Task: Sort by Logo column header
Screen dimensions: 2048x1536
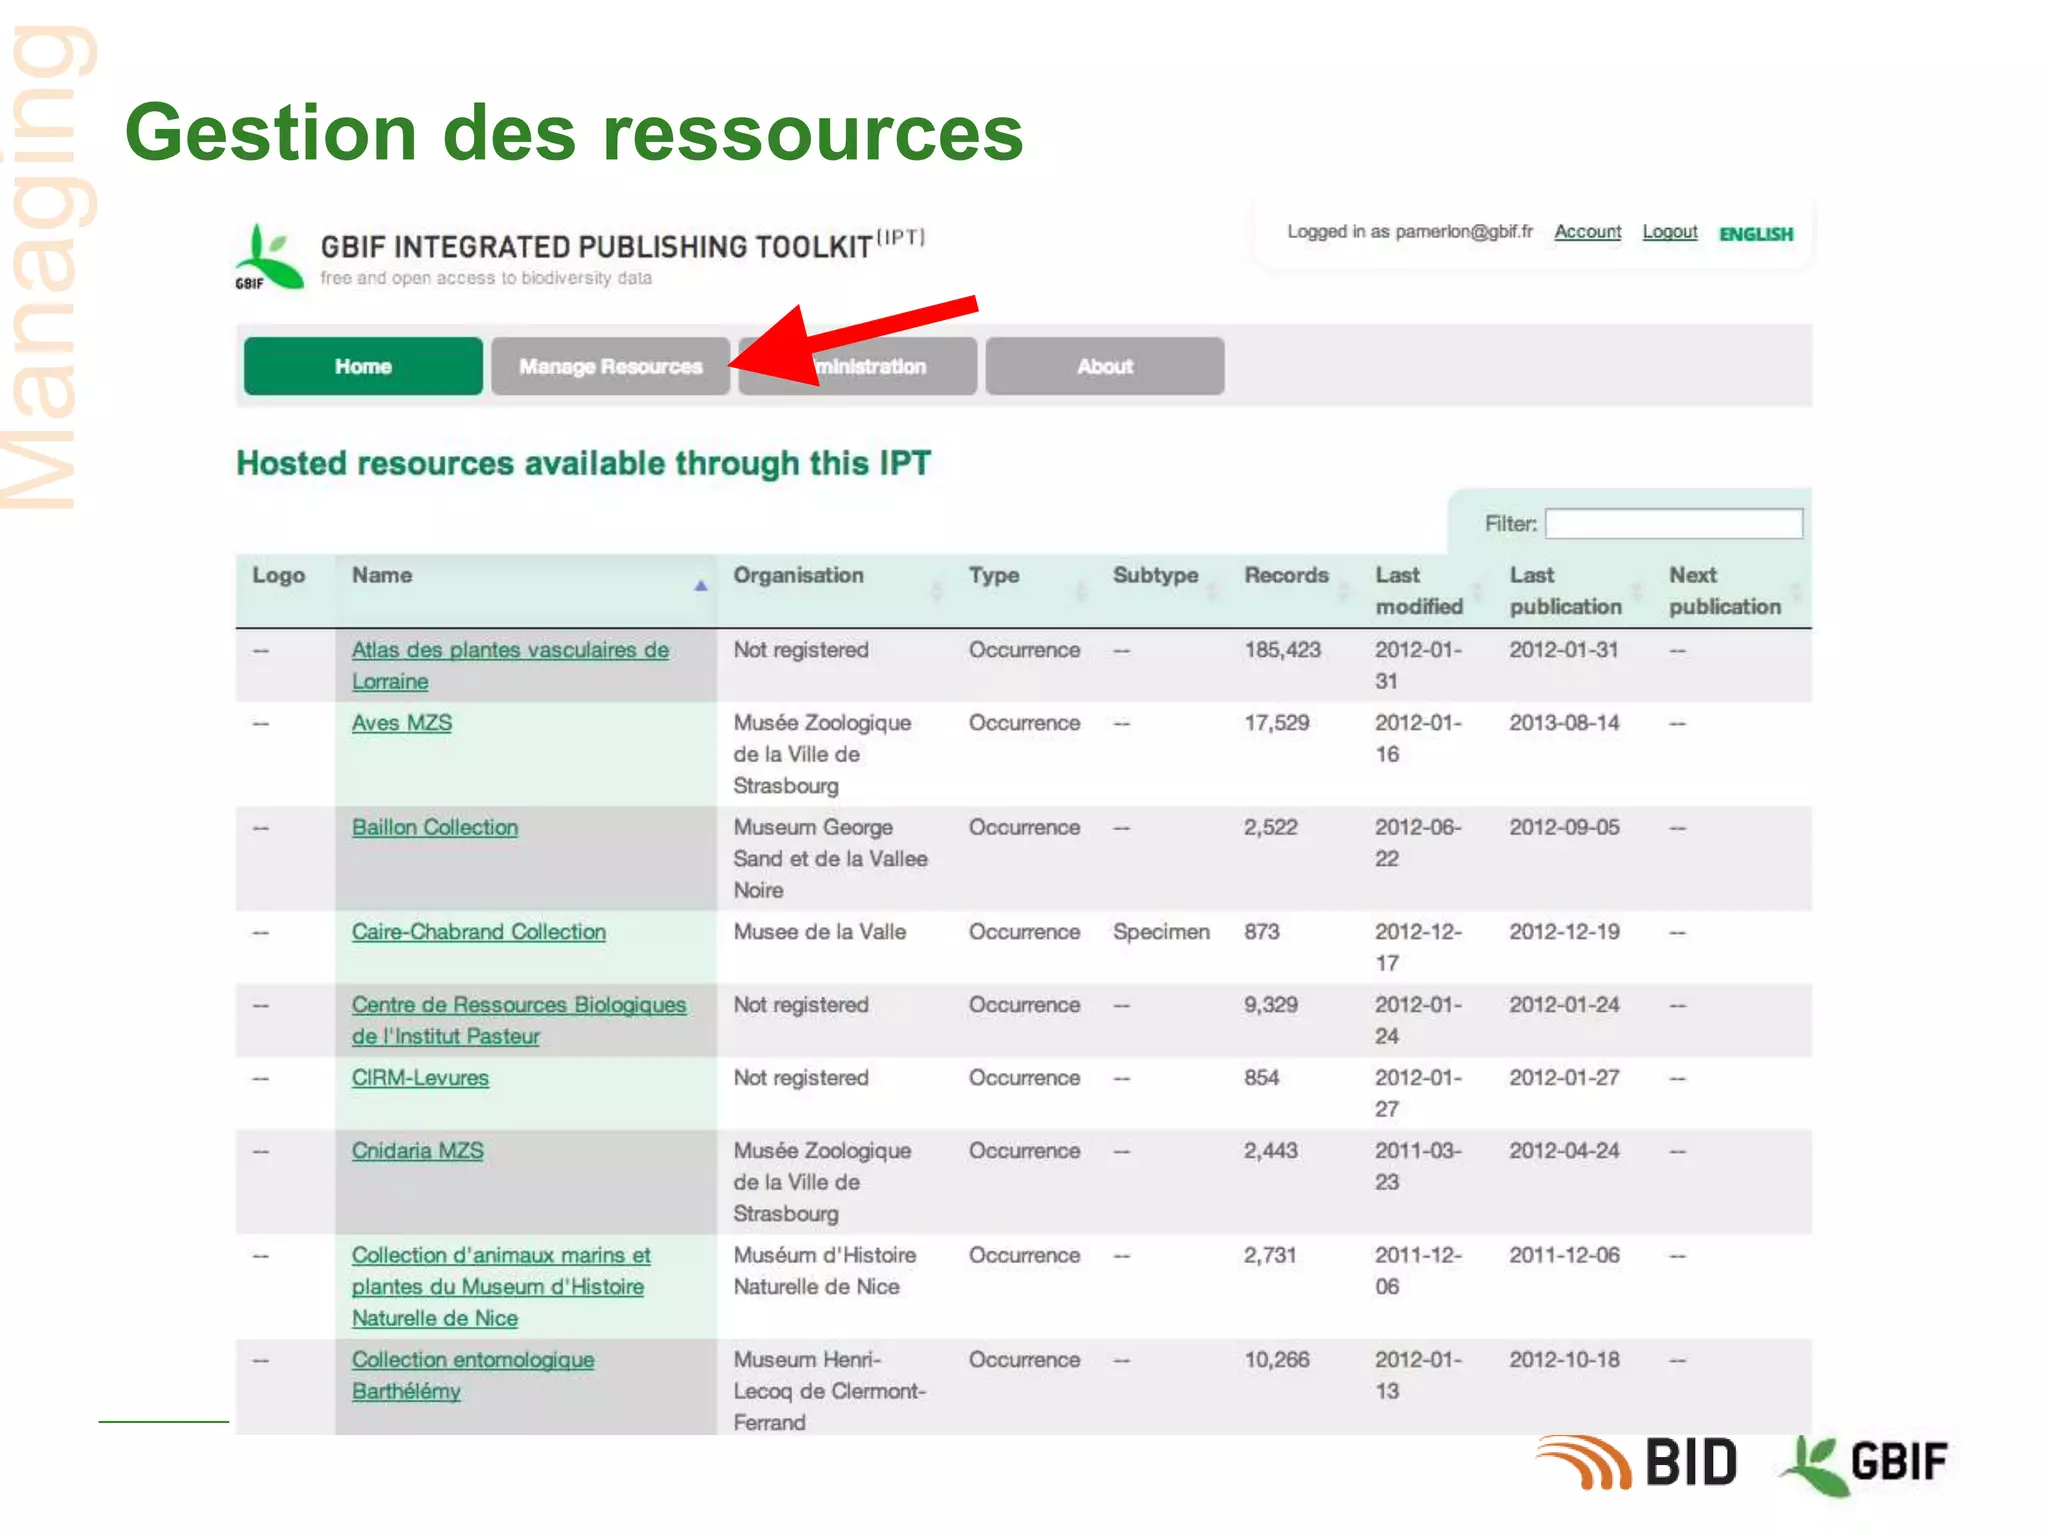Action: [278, 575]
